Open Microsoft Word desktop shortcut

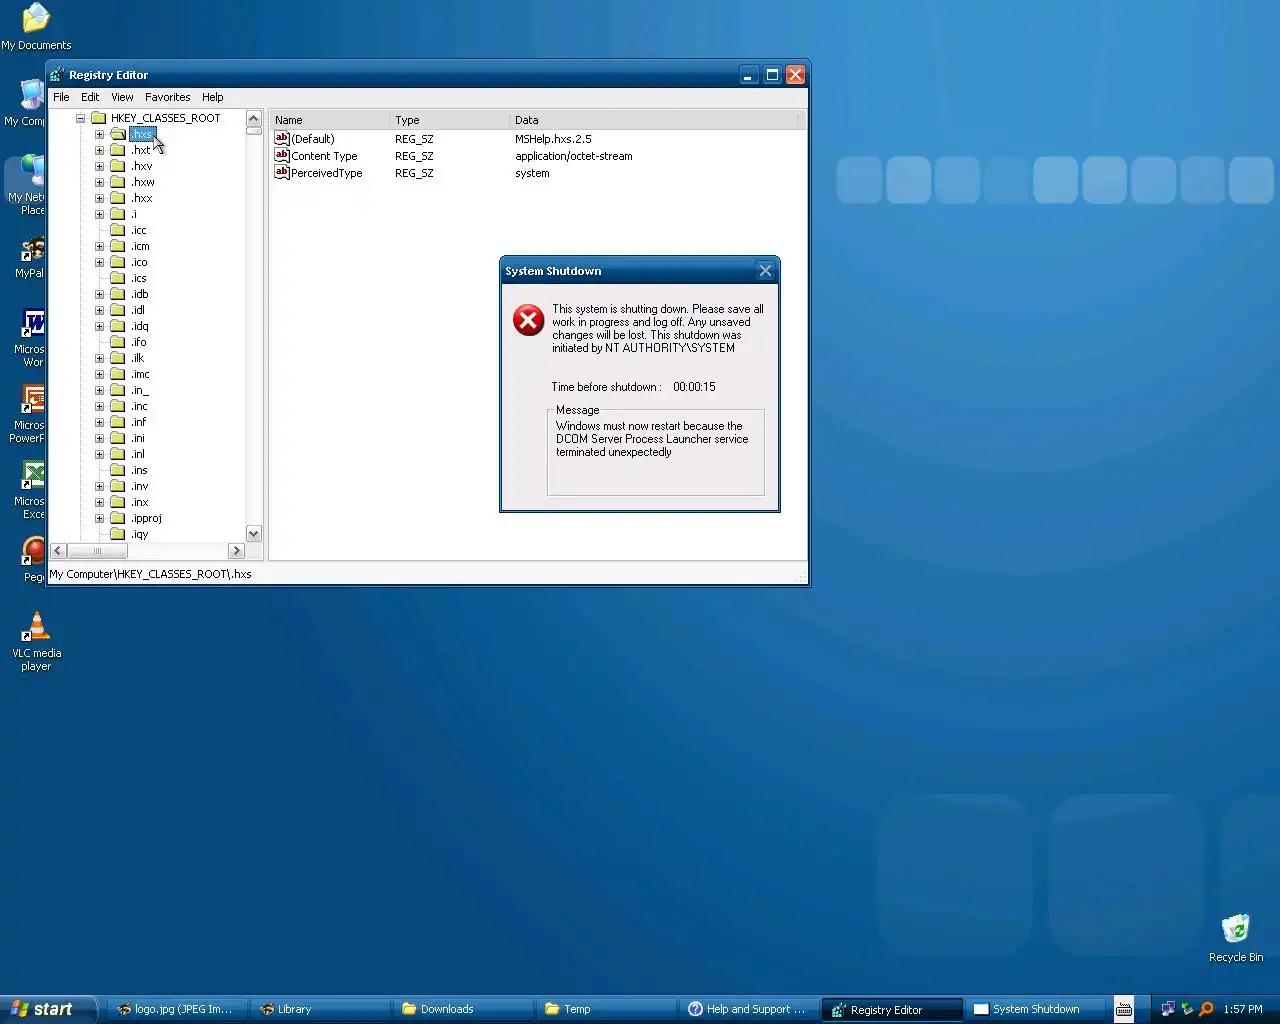(x=33, y=338)
